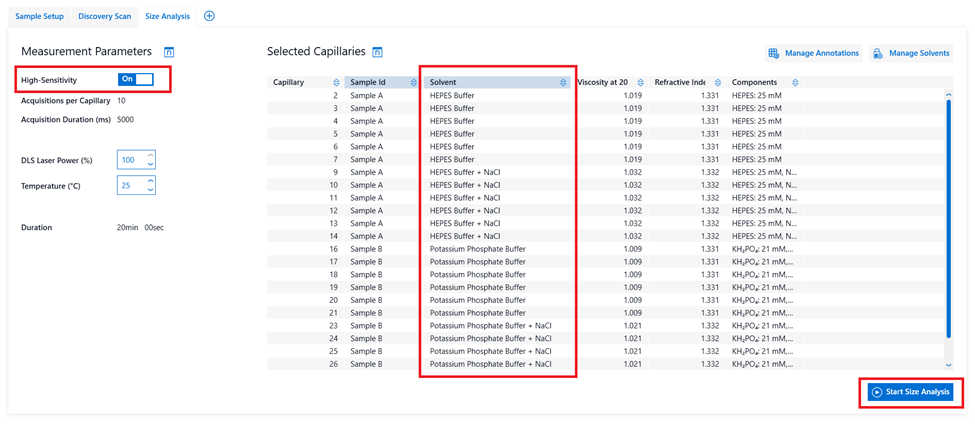The width and height of the screenshot is (975, 425).
Task: Select the Size Analysis tab
Action: (167, 16)
